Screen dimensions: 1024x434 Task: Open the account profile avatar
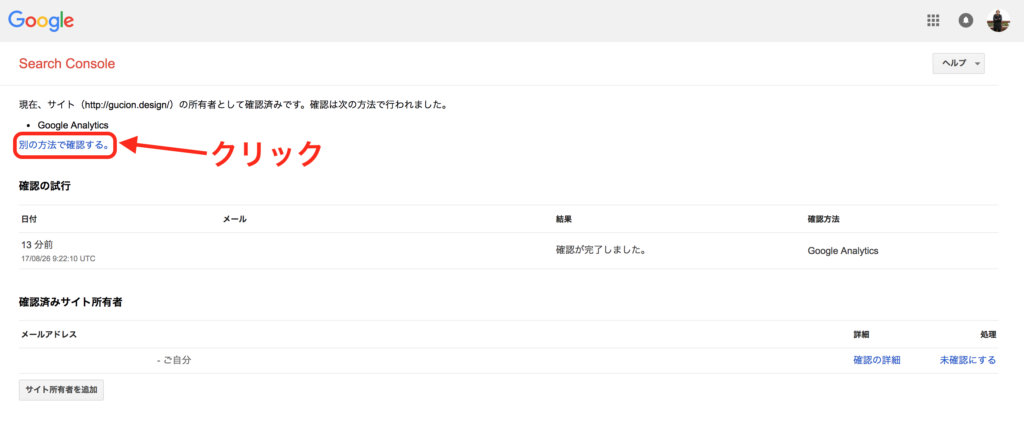point(998,20)
